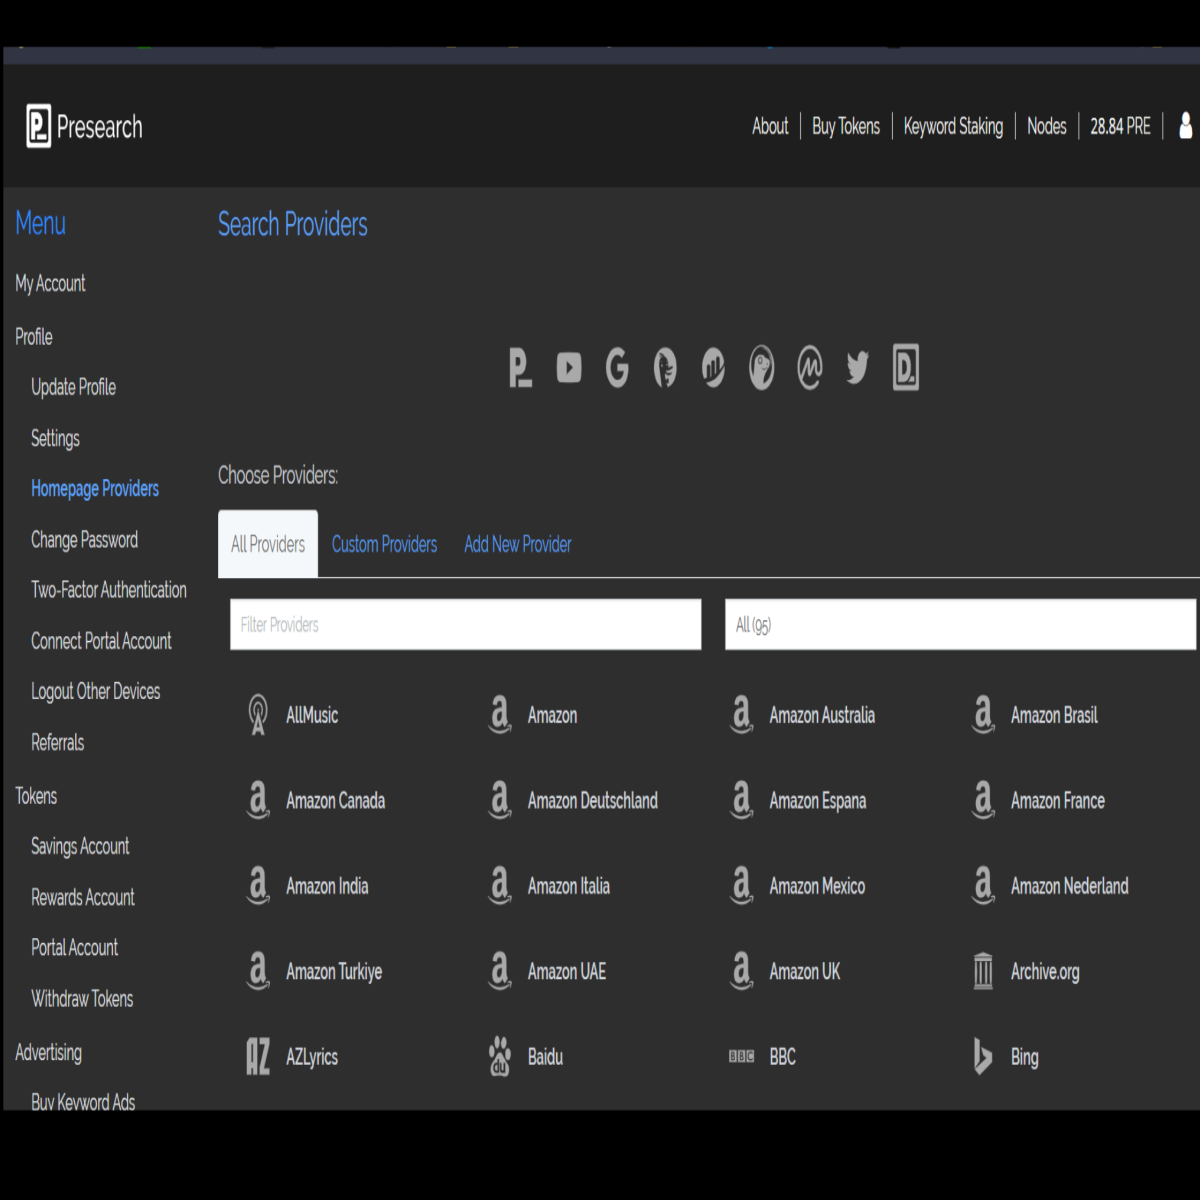Click the Amazon Turkiye logo icon

tap(258, 971)
